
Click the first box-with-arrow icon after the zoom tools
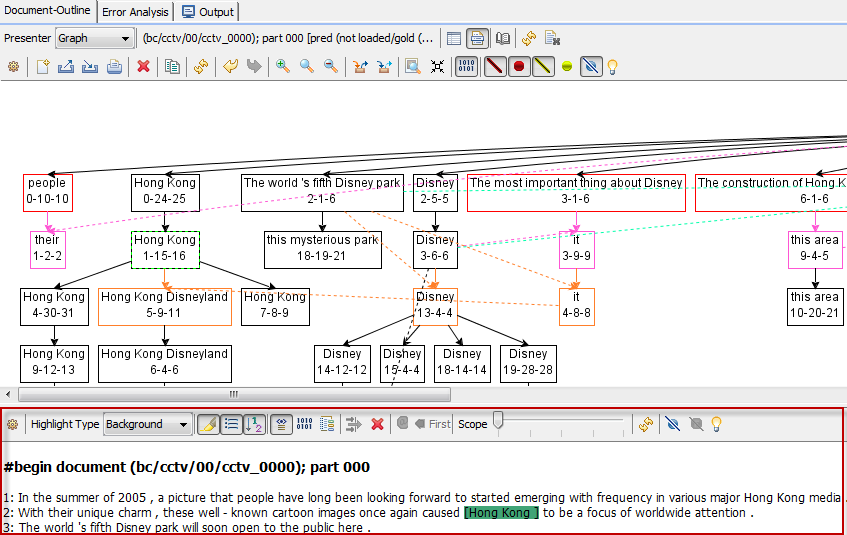pyautogui.click(x=360, y=66)
